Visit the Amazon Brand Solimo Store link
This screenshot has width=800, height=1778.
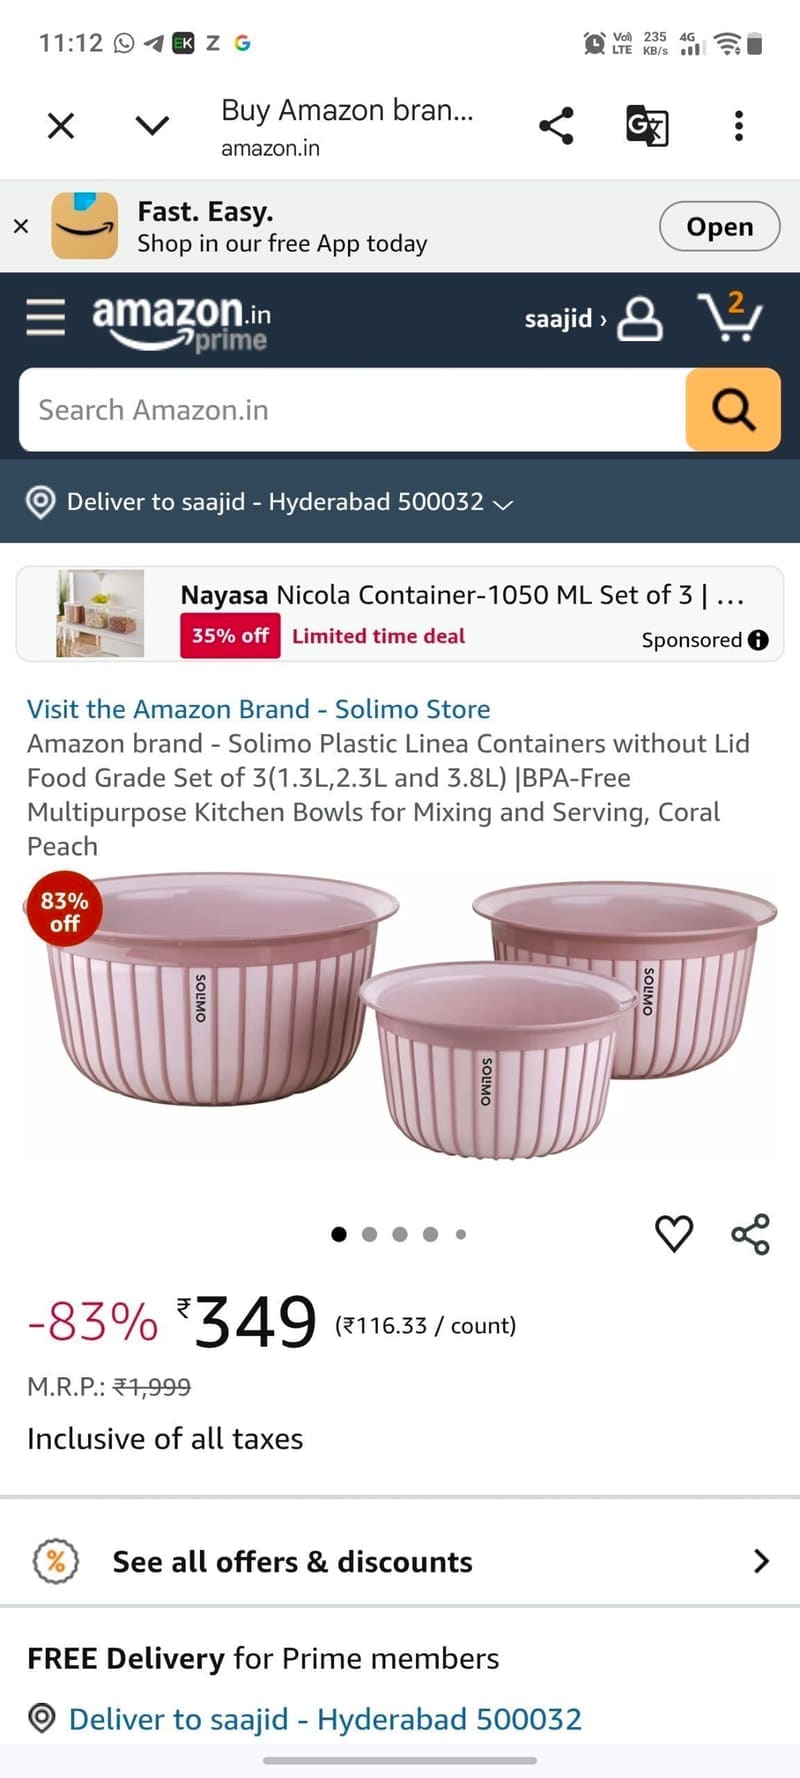point(259,709)
